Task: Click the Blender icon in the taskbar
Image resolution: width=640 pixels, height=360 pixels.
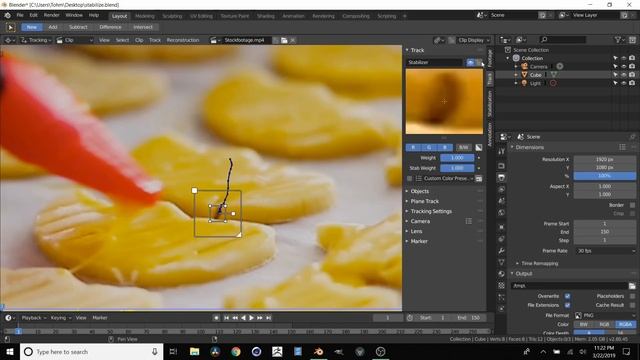Action: 319,351
